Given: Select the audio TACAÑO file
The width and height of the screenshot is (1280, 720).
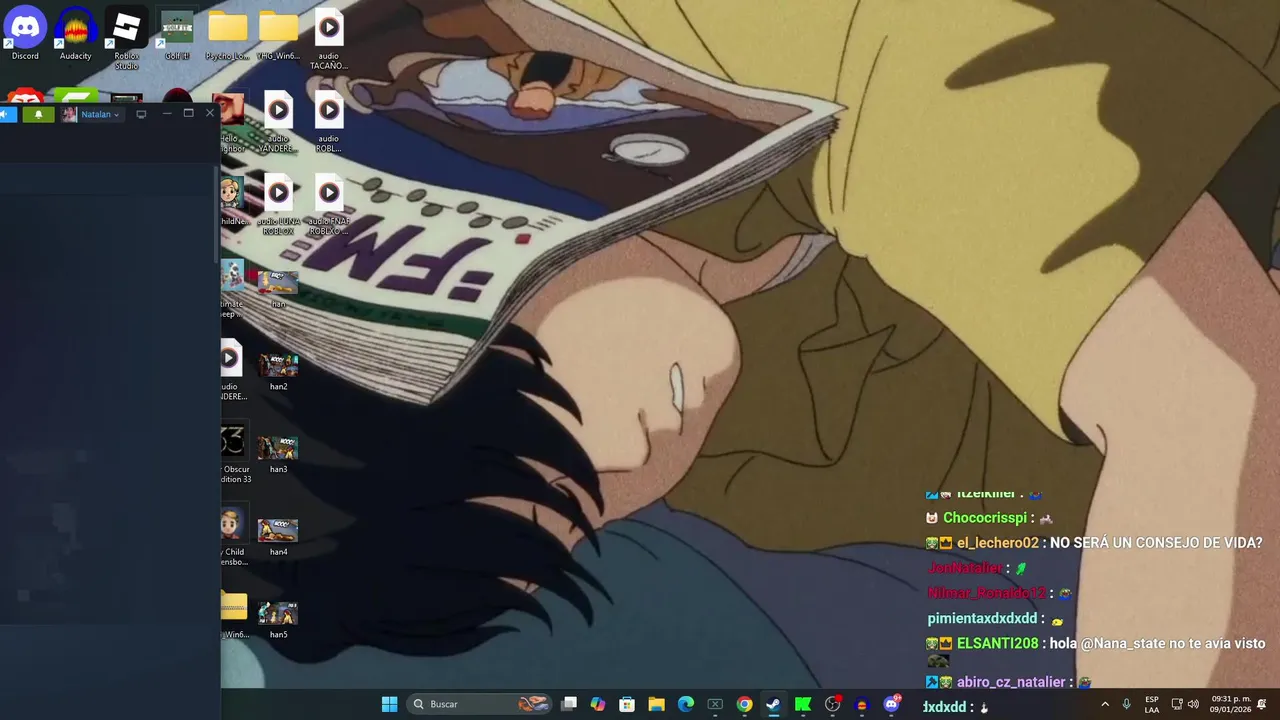Looking at the screenshot, I should coord(329,40).
